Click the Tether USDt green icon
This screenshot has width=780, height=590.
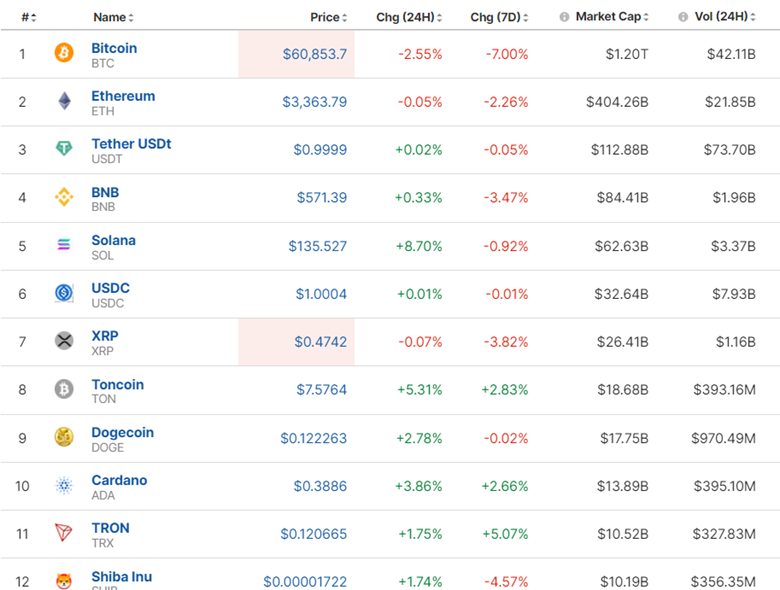64,148
